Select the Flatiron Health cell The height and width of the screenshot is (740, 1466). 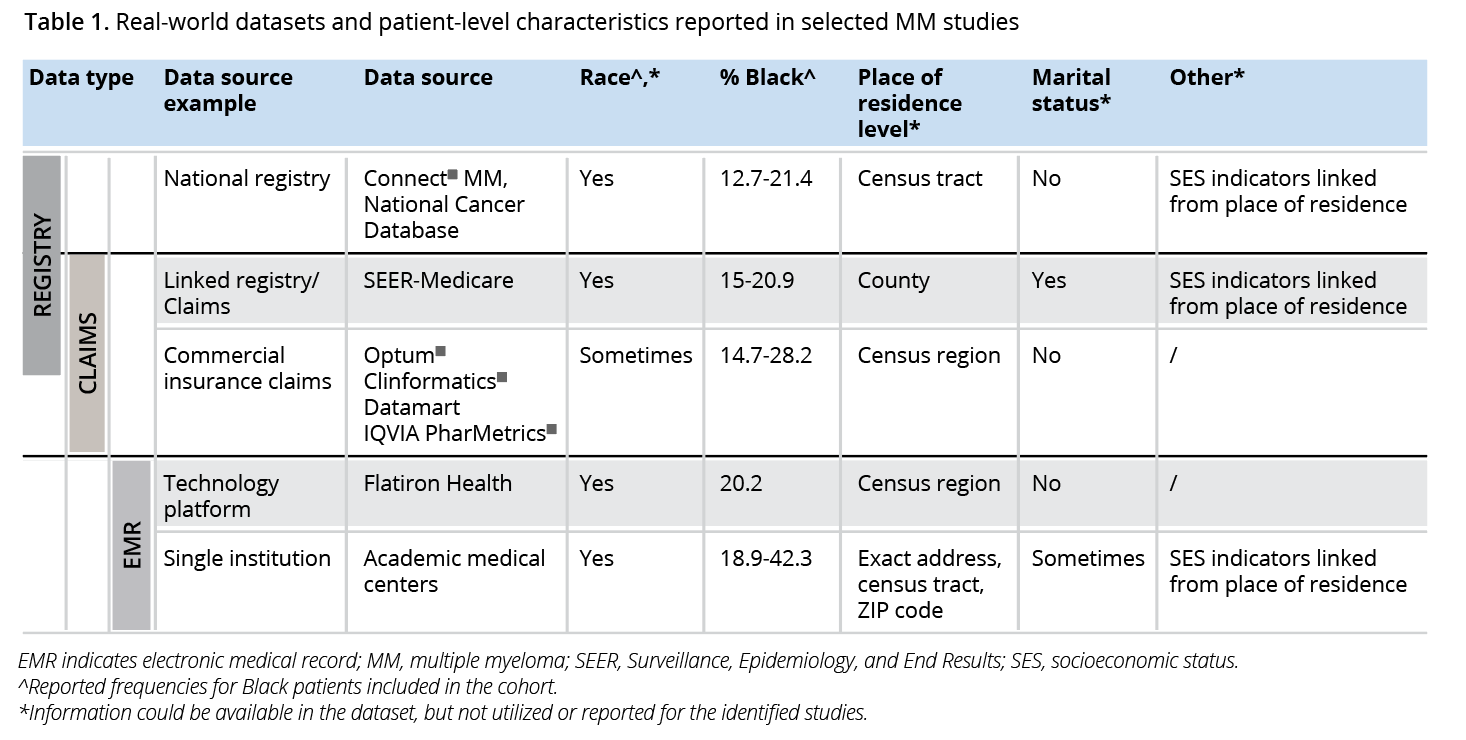(x=437, y=483)
